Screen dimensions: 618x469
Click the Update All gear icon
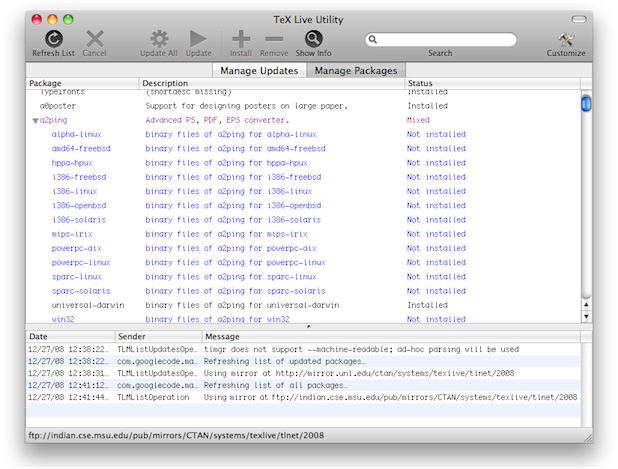coord(159,39)
